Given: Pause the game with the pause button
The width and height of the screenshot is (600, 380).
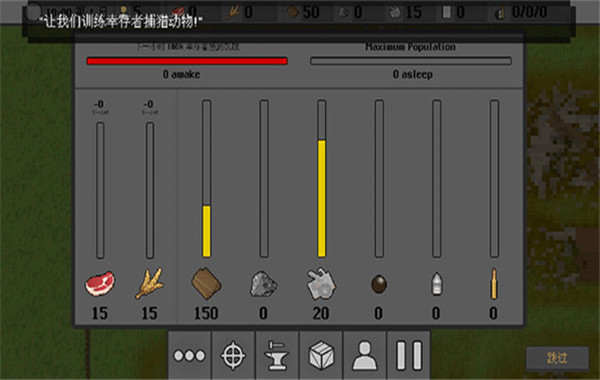Looking at the screenshot, I should click(409, 356).
